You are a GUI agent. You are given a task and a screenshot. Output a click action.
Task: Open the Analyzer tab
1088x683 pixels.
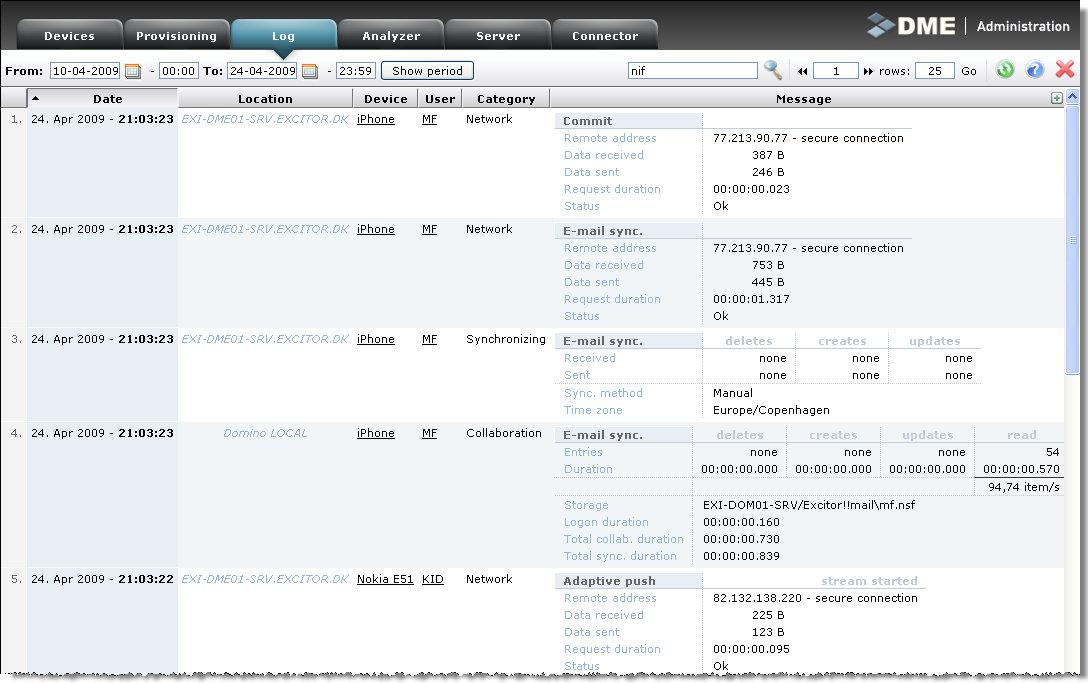391,36
